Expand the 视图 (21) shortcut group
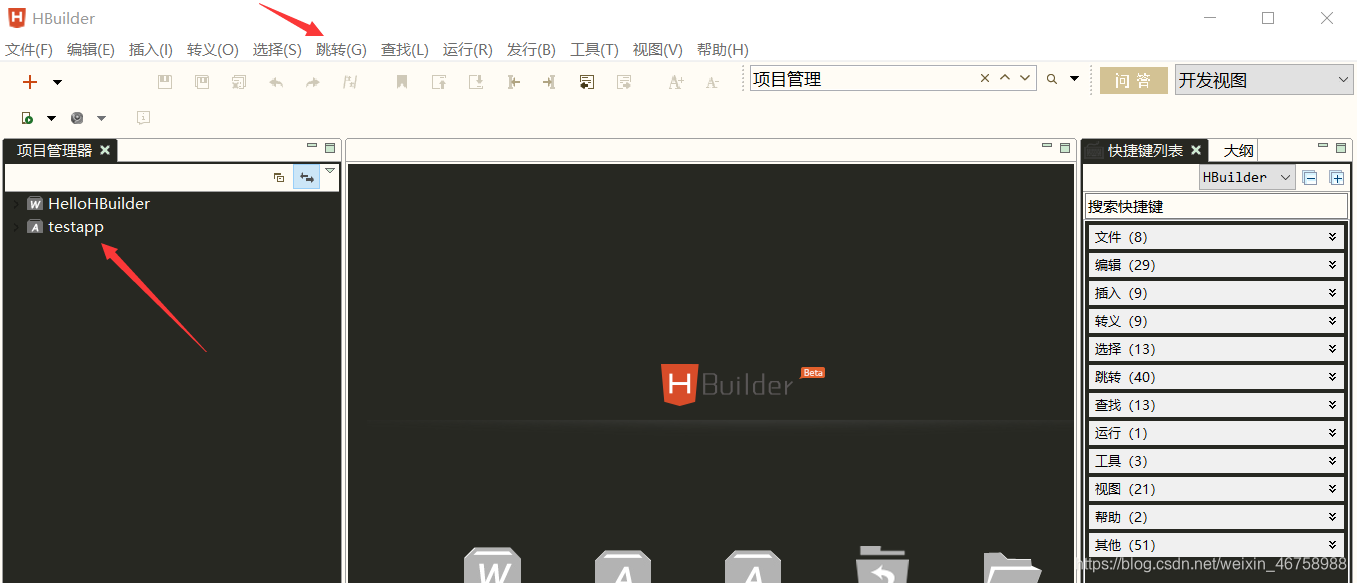This screenshot has height=583, width=1357. point(1216,489)
